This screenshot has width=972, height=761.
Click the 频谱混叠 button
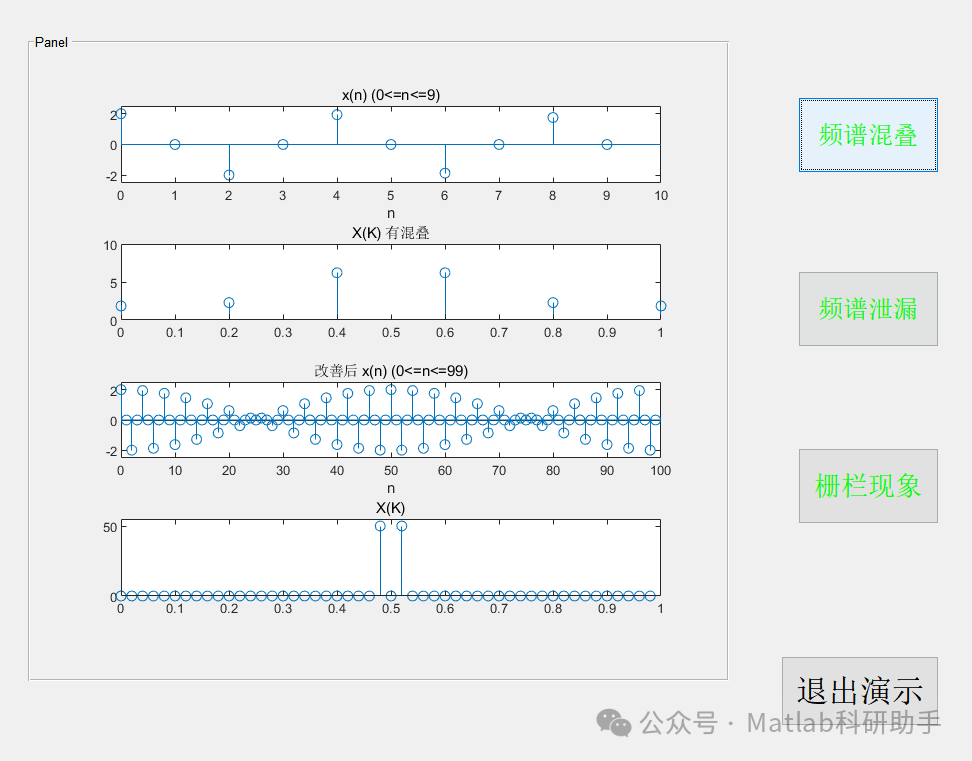click(868, 135)
